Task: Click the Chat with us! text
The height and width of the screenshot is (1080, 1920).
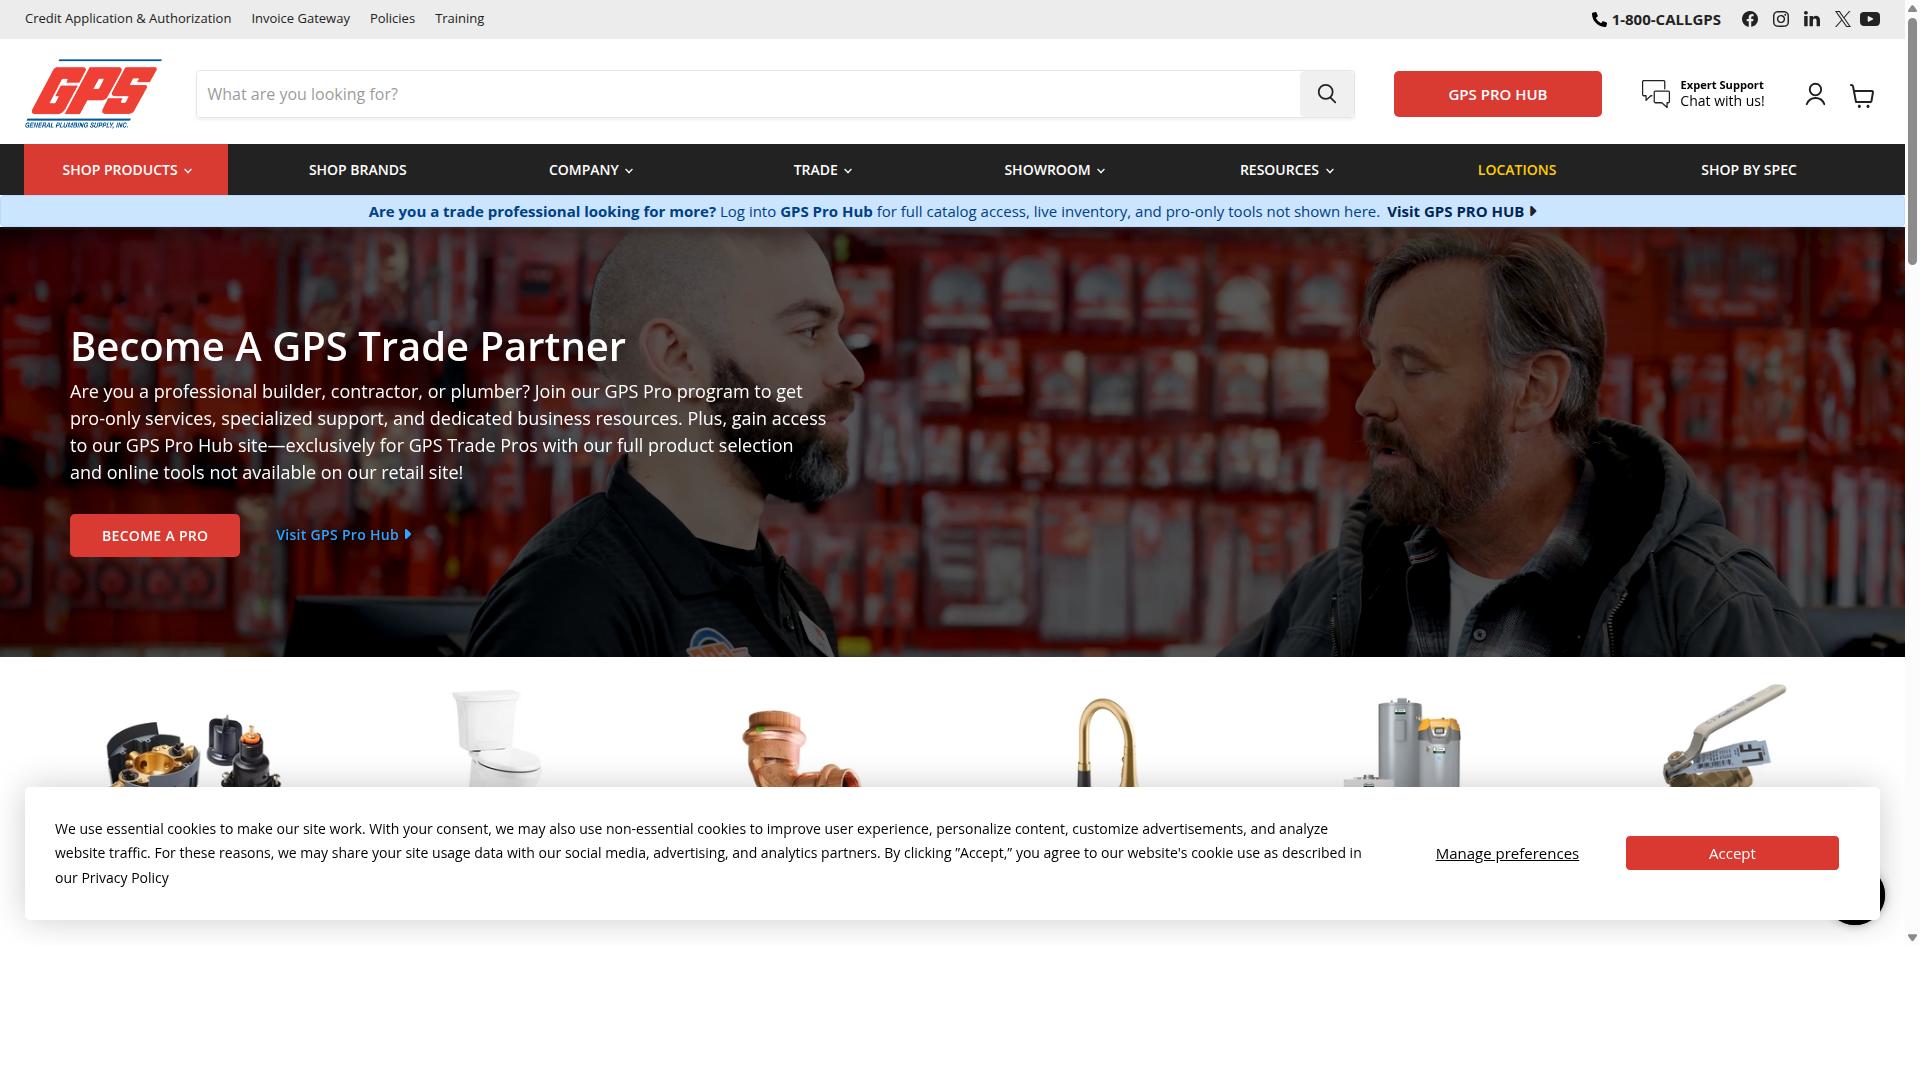Action: click(1722, 101)
